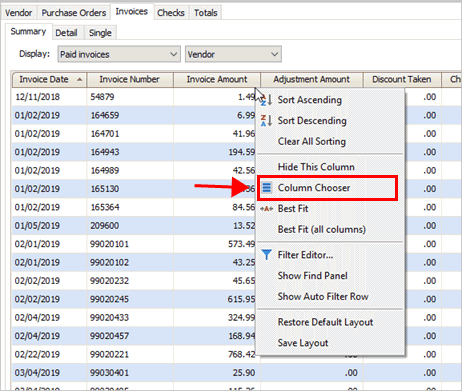Click the Filter Editor funnel icon
The height and width of the screenshot is (391, 462).
267,255
